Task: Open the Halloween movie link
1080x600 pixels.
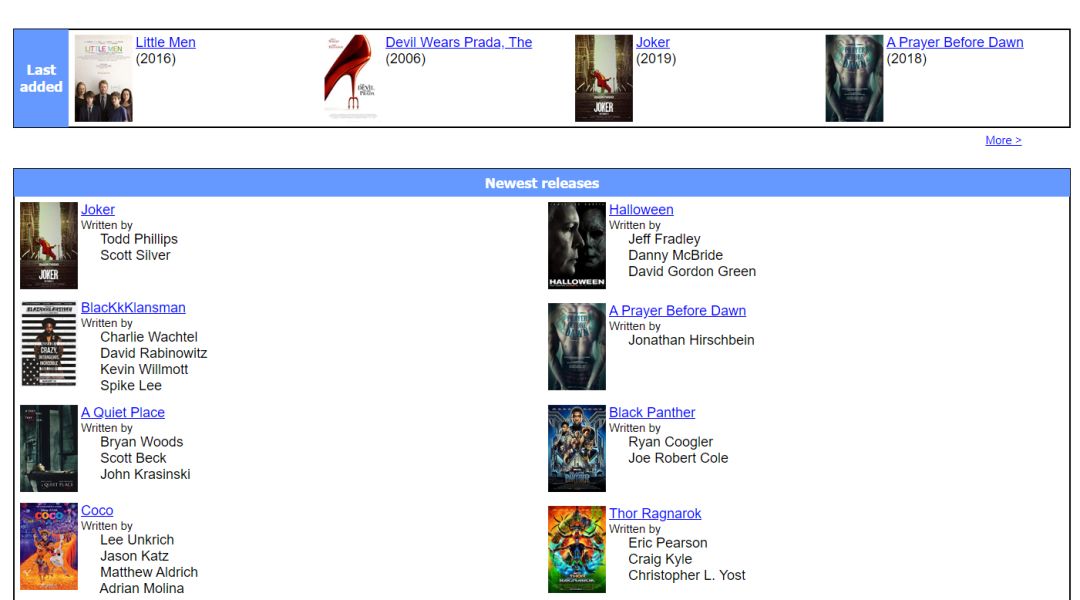Action: click(641, 209)
